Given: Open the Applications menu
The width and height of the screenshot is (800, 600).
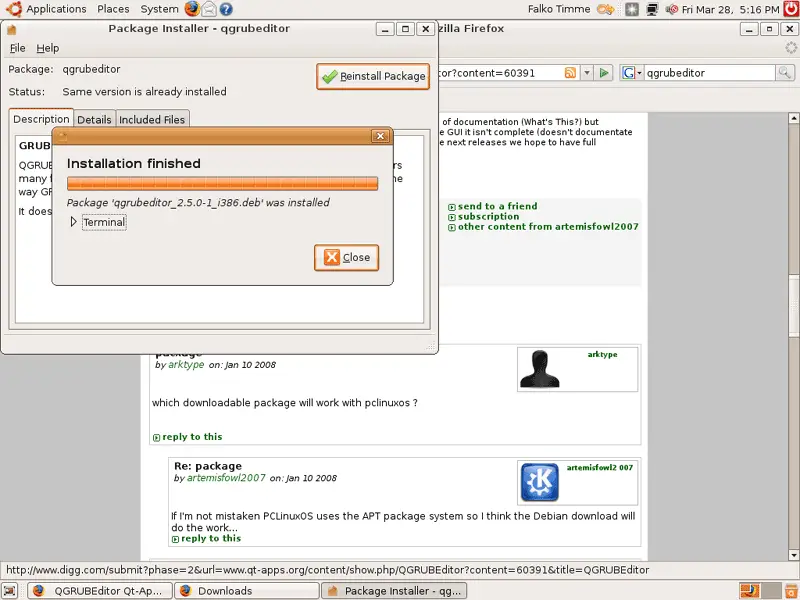Looking at the screenshot, I should tap(56, 9).
